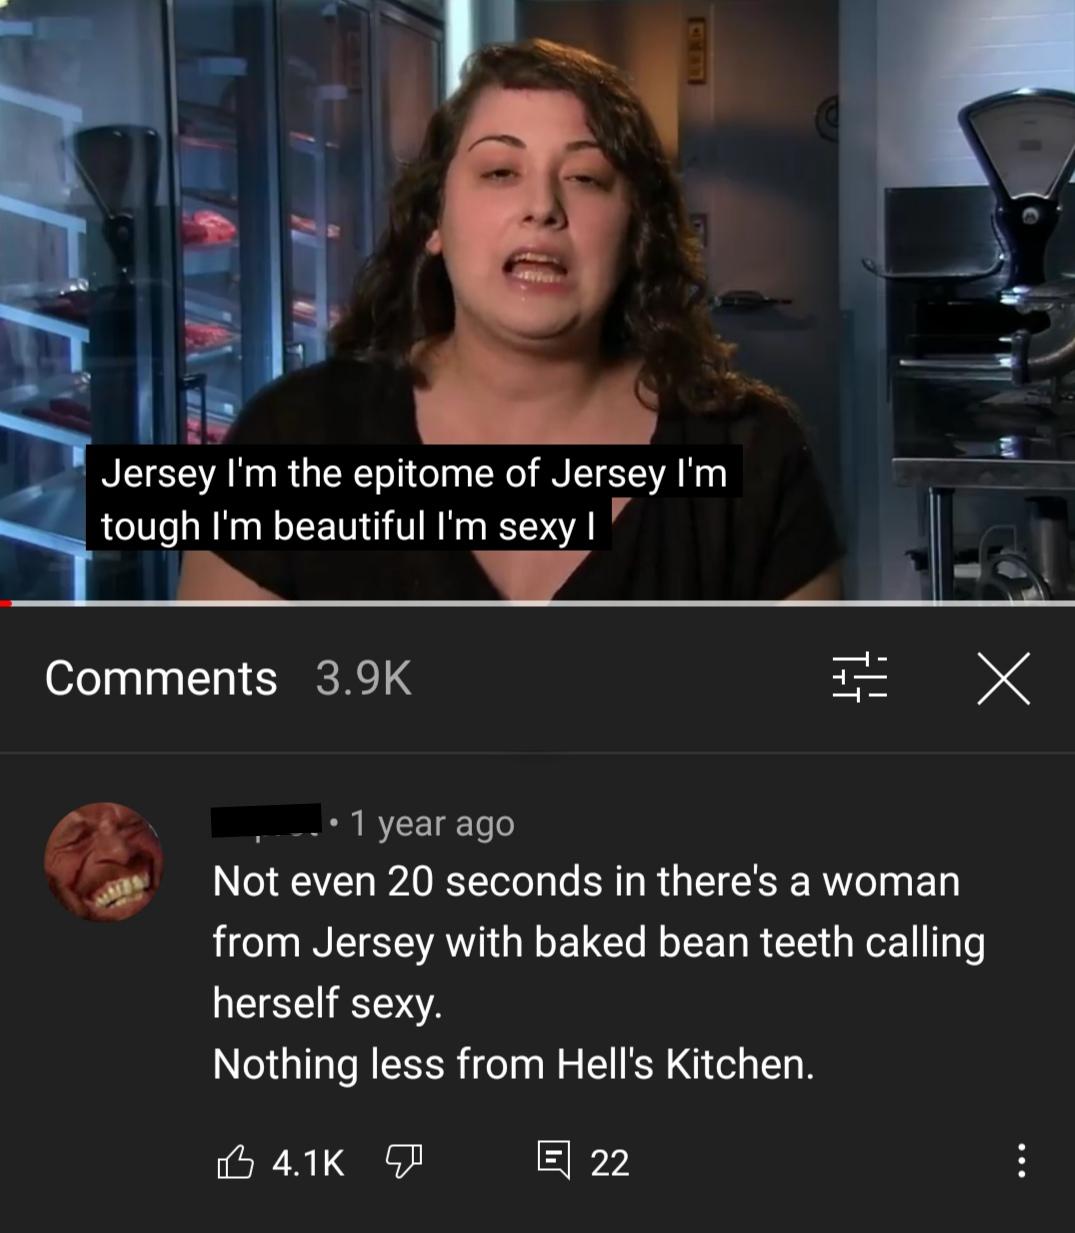The image size is (1075, 1233).
Task: Open the comment's three-dot options menu
Action: coord(1020,1160)
